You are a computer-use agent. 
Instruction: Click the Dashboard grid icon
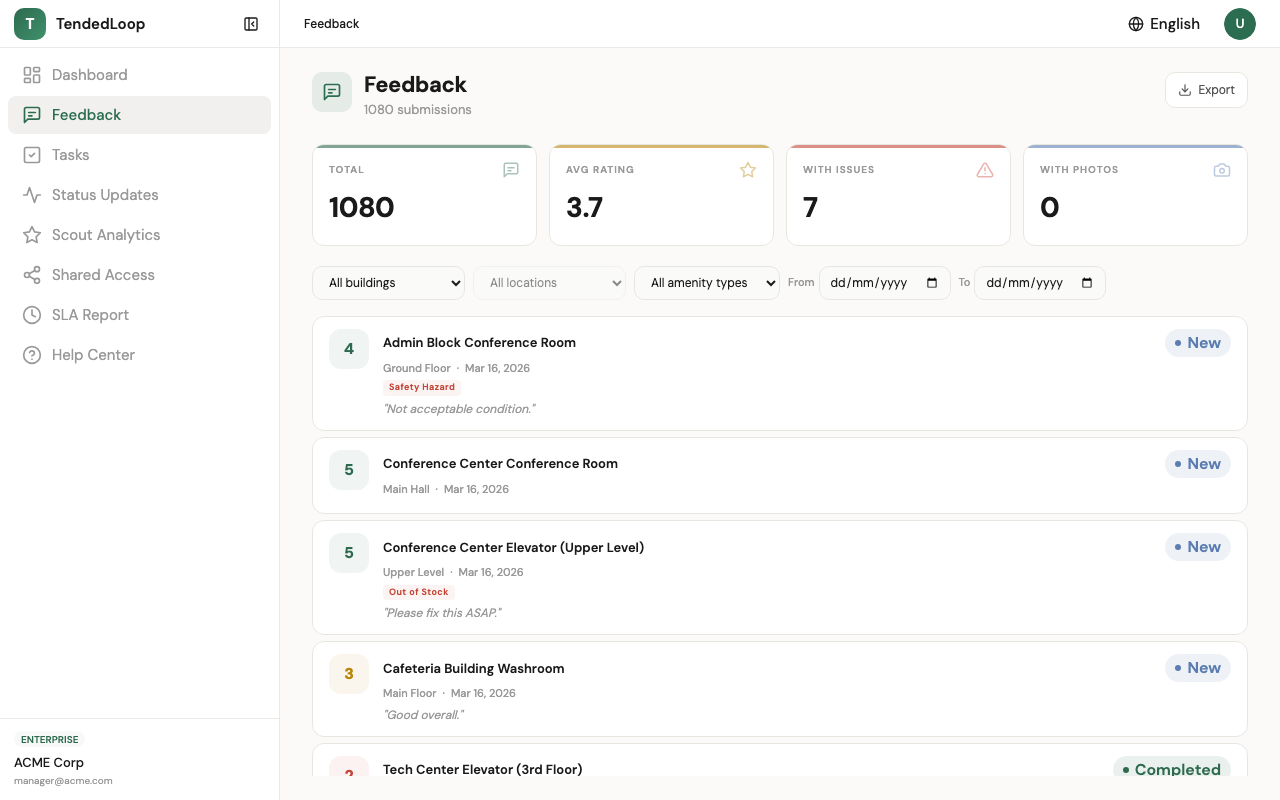[x=32, y=75]
